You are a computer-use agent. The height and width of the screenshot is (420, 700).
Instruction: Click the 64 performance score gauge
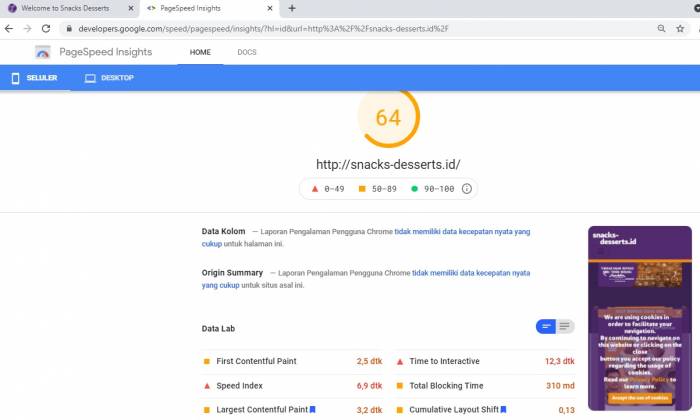point(388,118)
